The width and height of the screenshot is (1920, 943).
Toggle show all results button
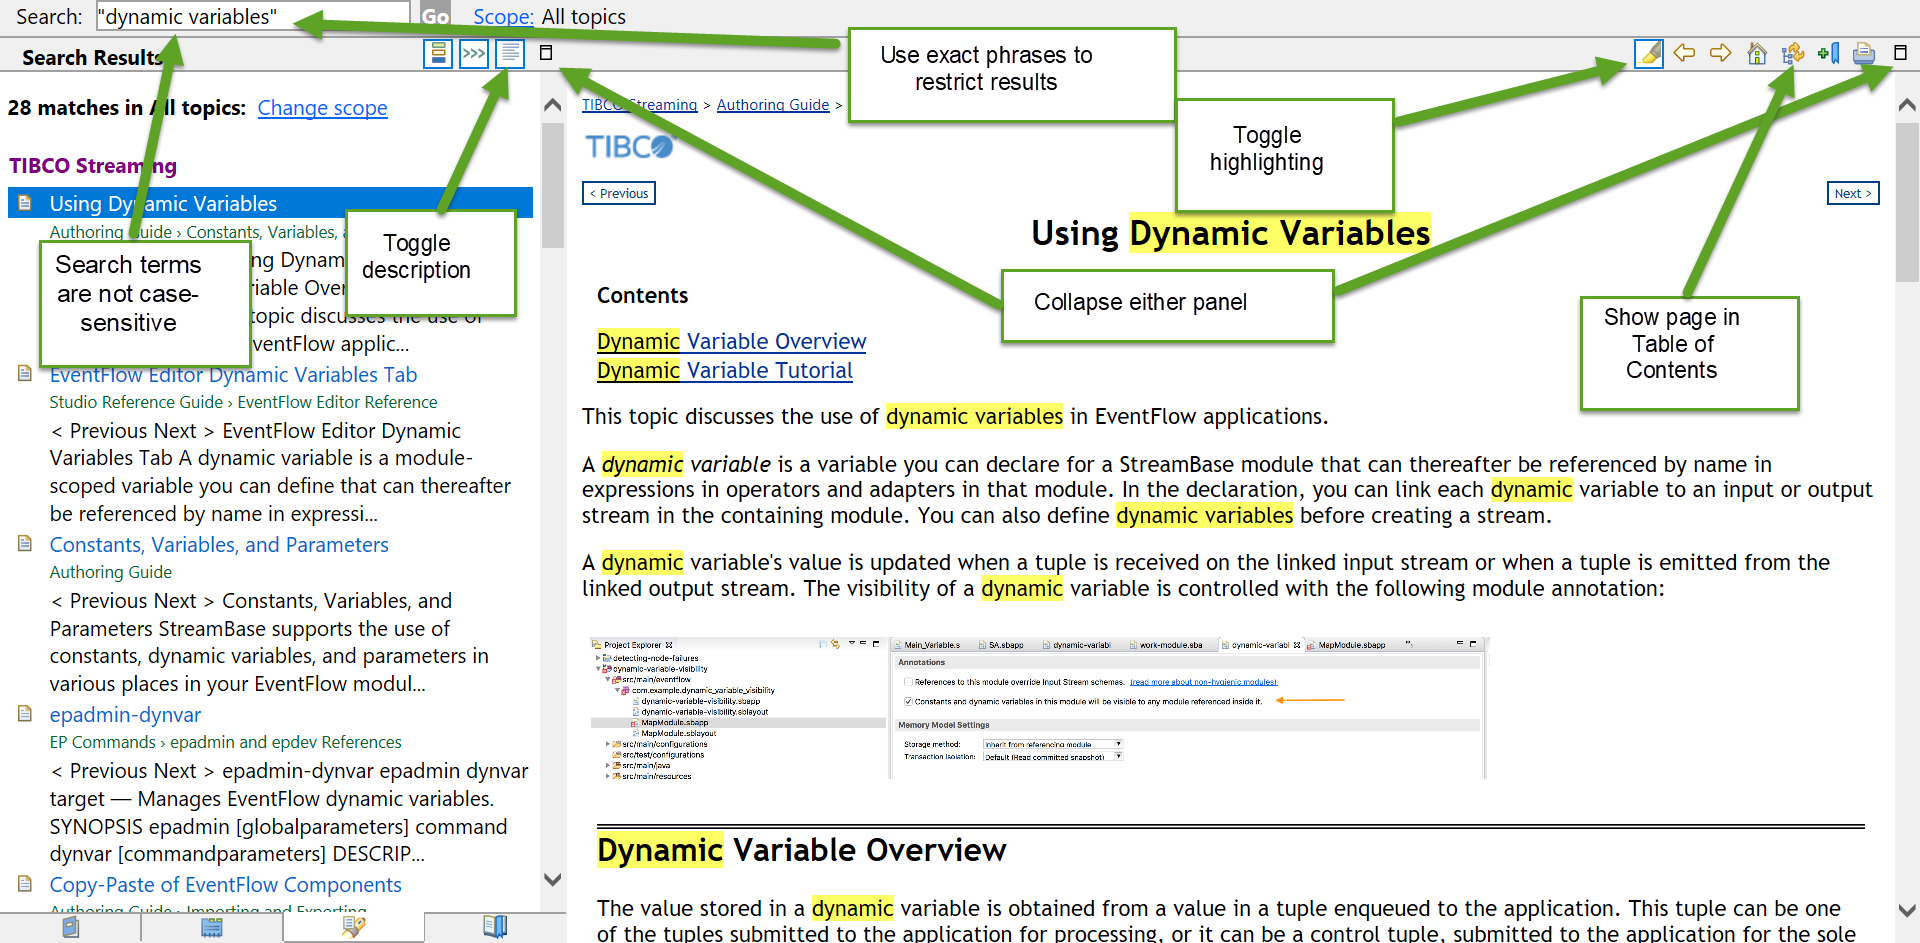[x=474, y=53]
